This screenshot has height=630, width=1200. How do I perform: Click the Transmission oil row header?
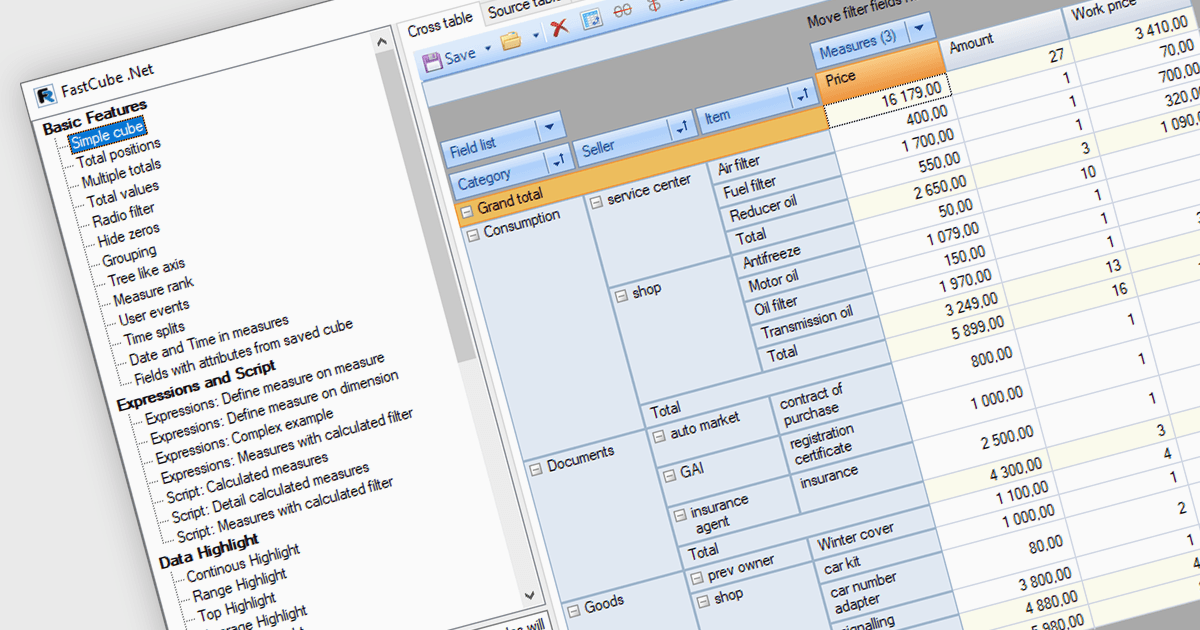(x=812, y=321)
